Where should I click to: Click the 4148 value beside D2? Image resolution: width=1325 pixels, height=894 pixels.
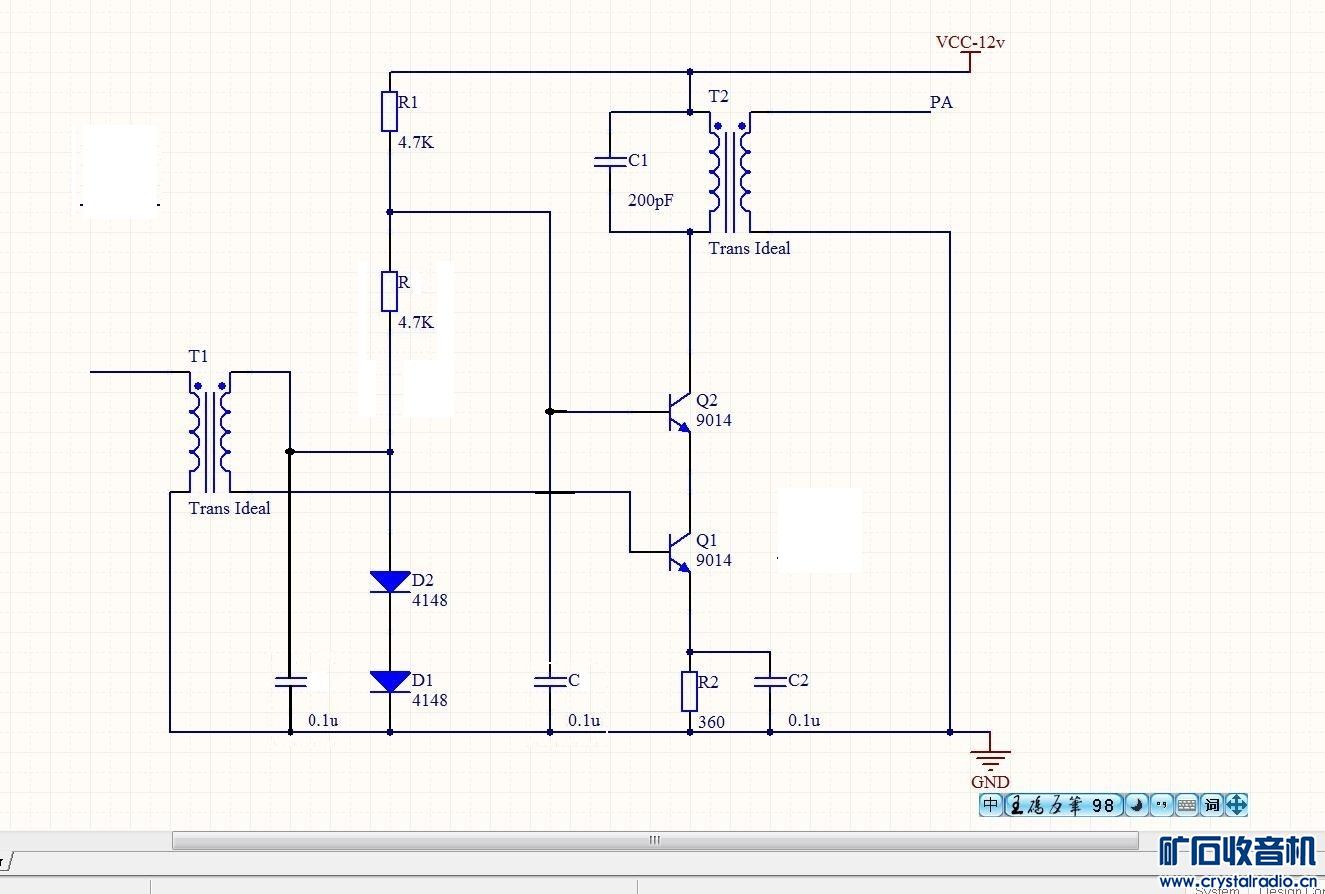tap(430, 600)
